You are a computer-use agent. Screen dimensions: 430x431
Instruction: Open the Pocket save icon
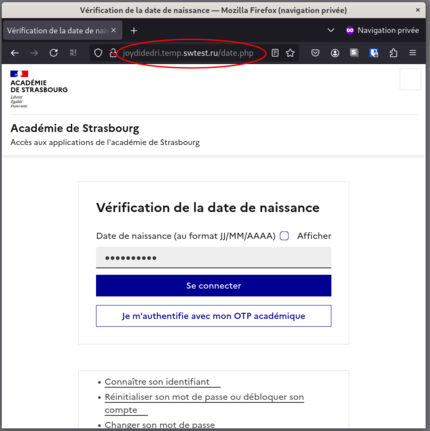pyautogui.click(x=315, y=53)
